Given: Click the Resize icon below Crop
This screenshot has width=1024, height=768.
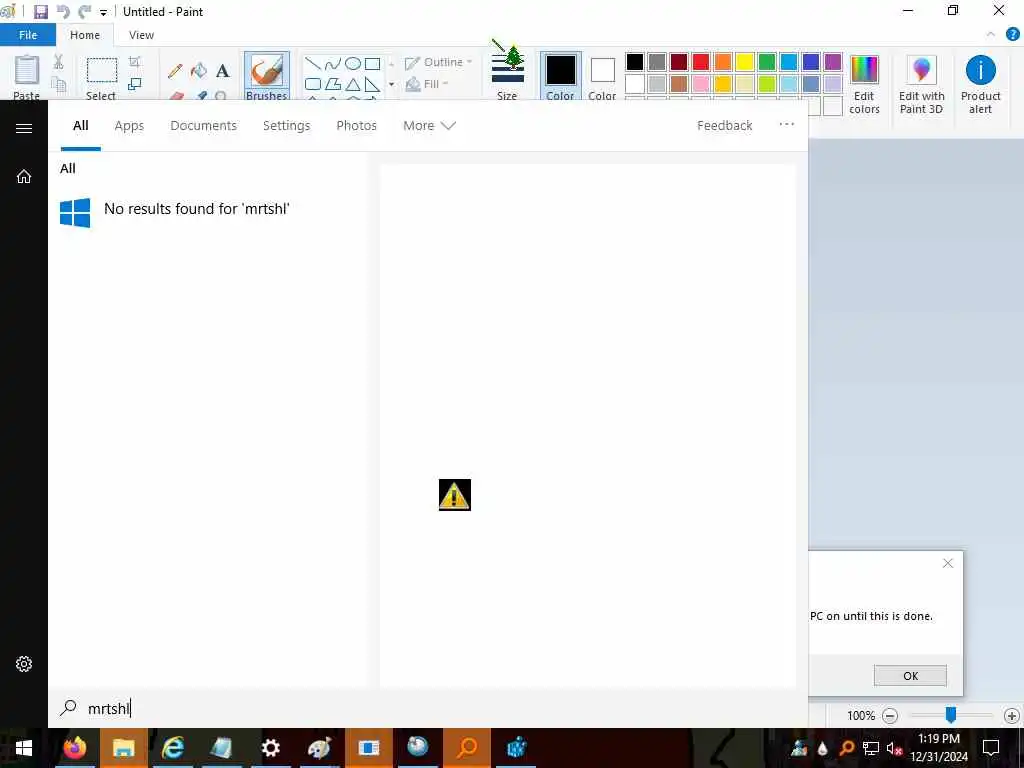Looking at the screenshot, I should tap(135, 84).
